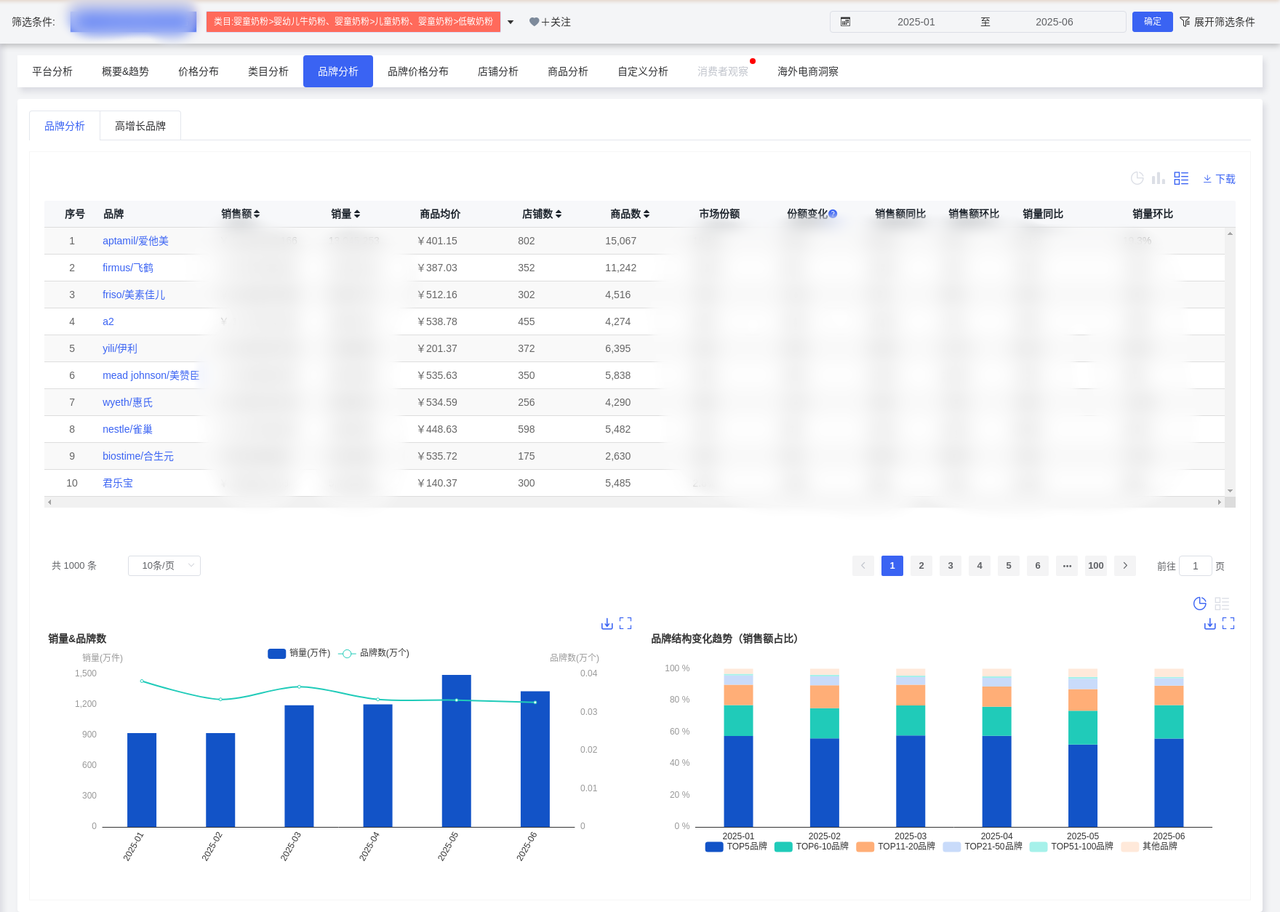The height and width of the screenshot is (912, 1280).
Task: Open 自定义分析 tab
Action: click(643, 72)
